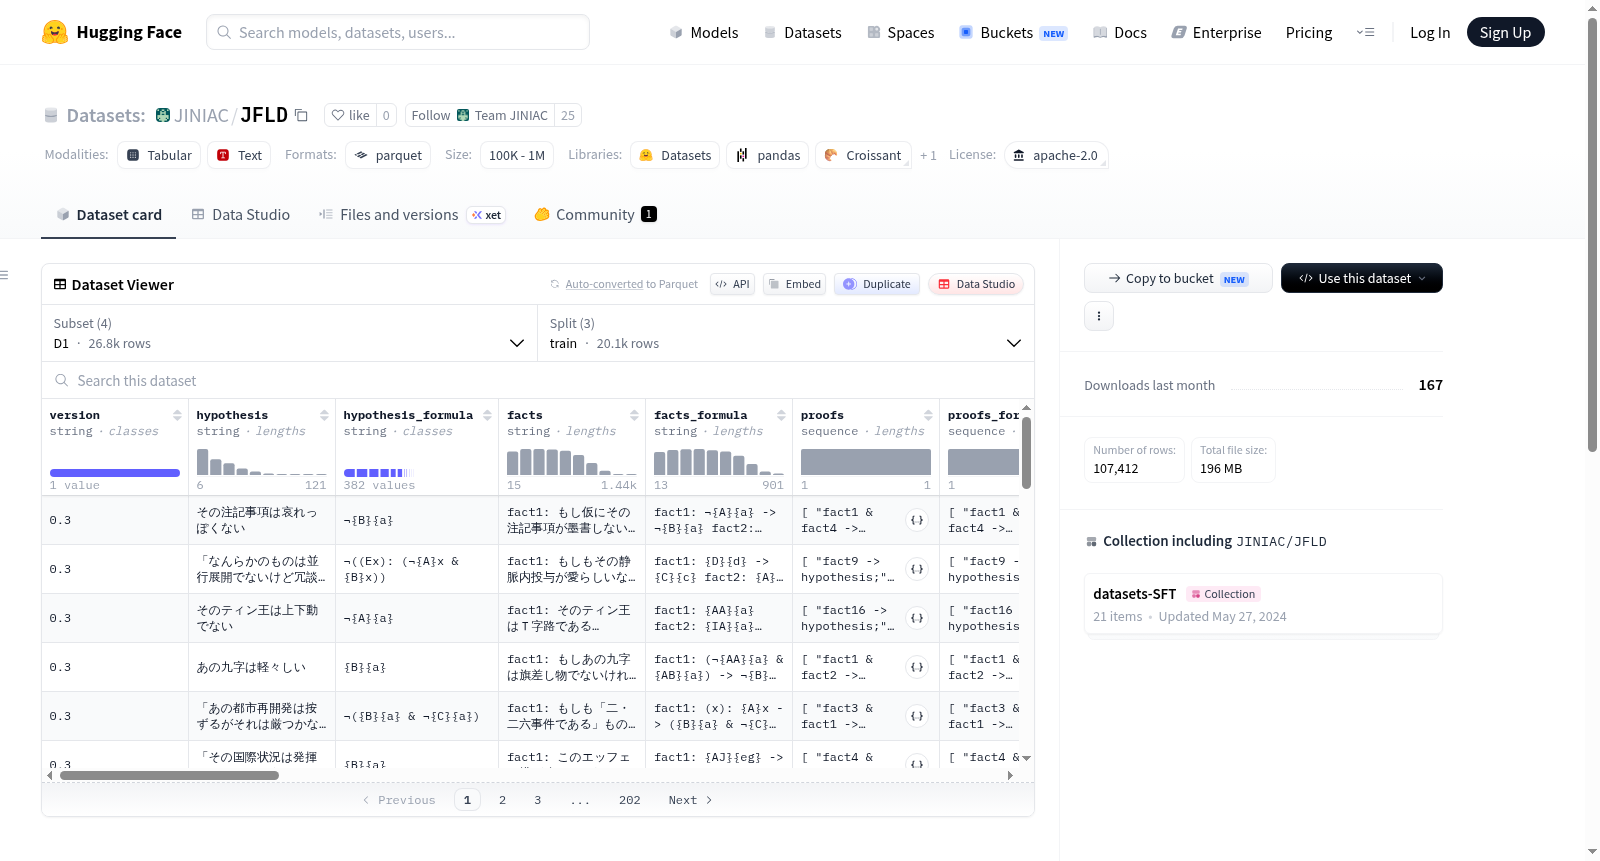Open the Use this dataset dropdown
Viewport: 1600px width, 861px height.
(1361, 278)
